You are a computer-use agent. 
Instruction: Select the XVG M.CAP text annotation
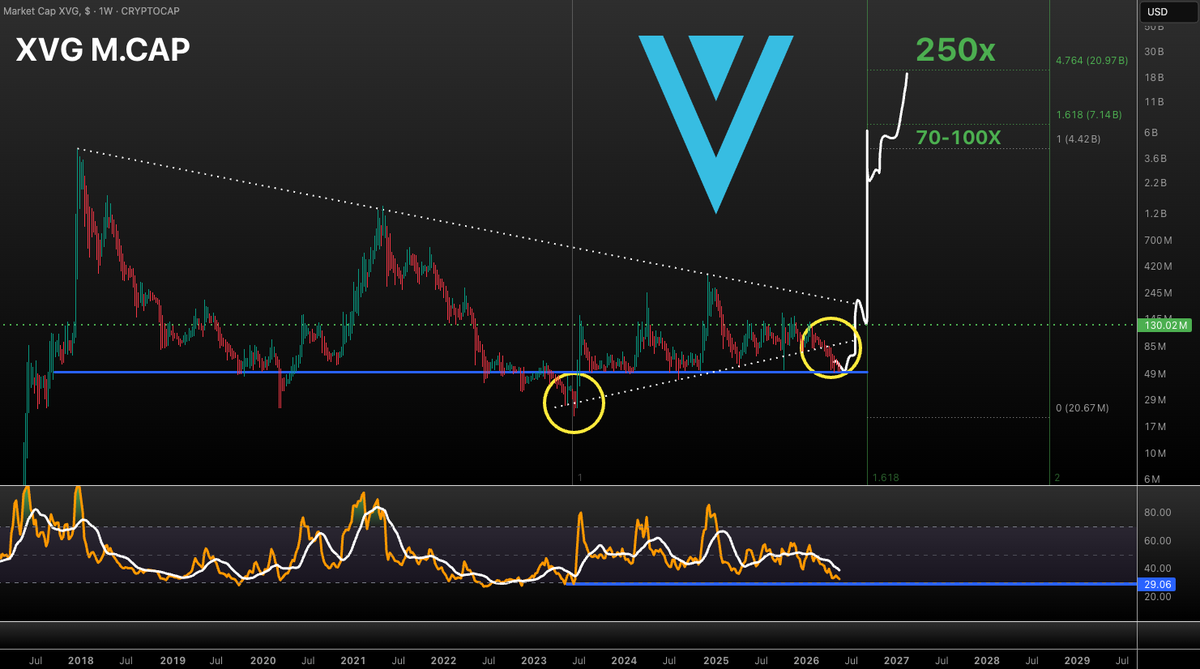[104, 50]
